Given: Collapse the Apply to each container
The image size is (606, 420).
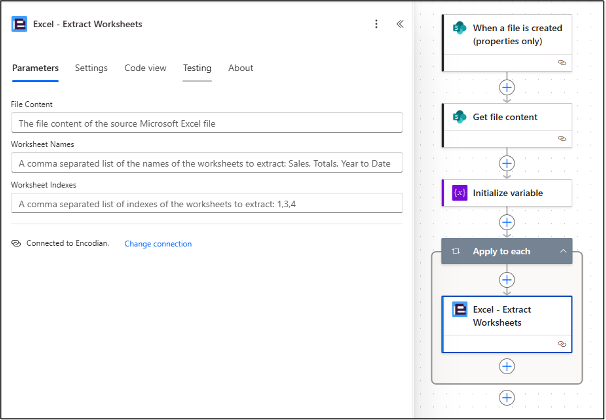Looking at the screenshot, I should 563,251.
